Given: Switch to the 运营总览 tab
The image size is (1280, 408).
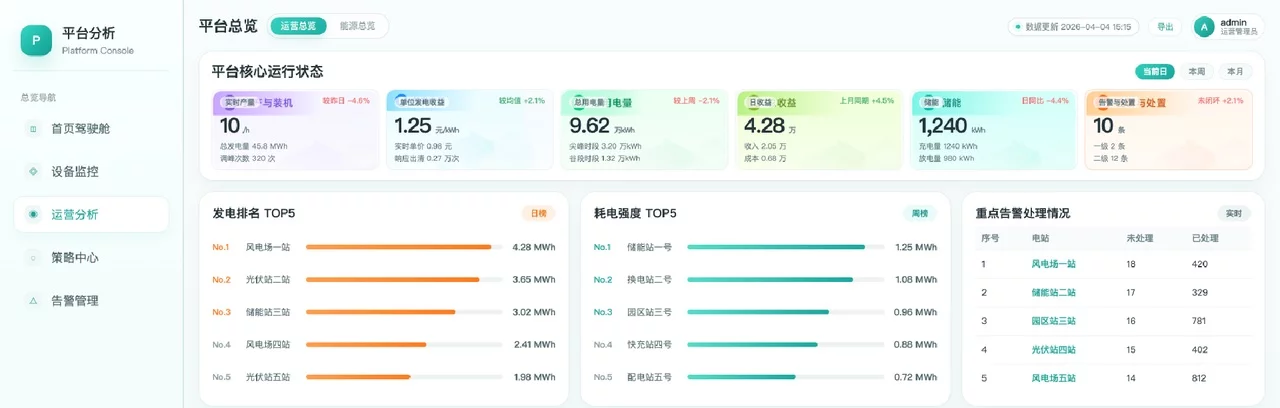Looking at the screenshot, I should [x=299, y=26].
